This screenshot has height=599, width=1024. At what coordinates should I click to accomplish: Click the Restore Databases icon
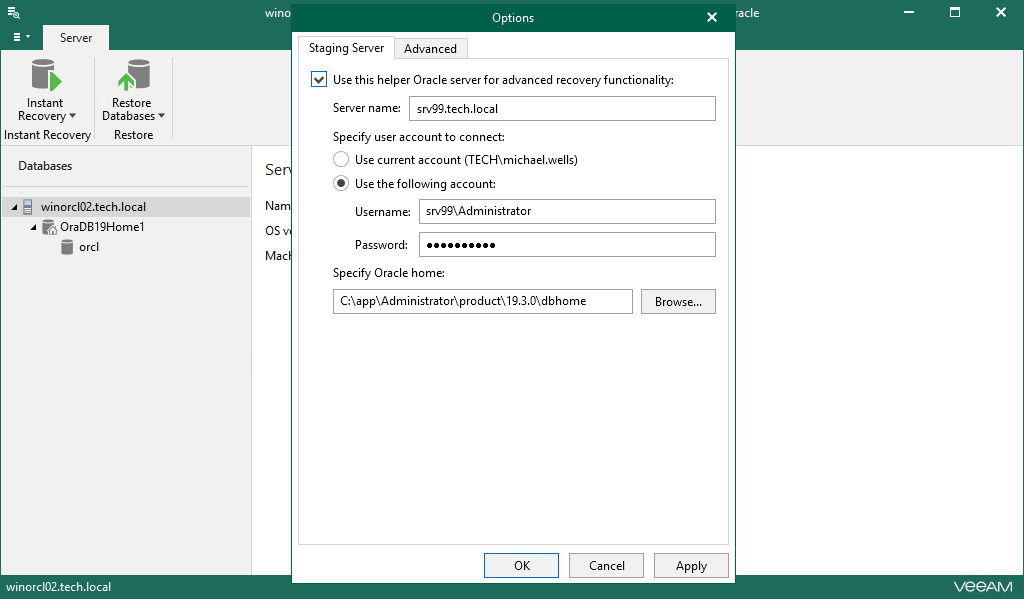pyautogui.click(x=132, y=77)
